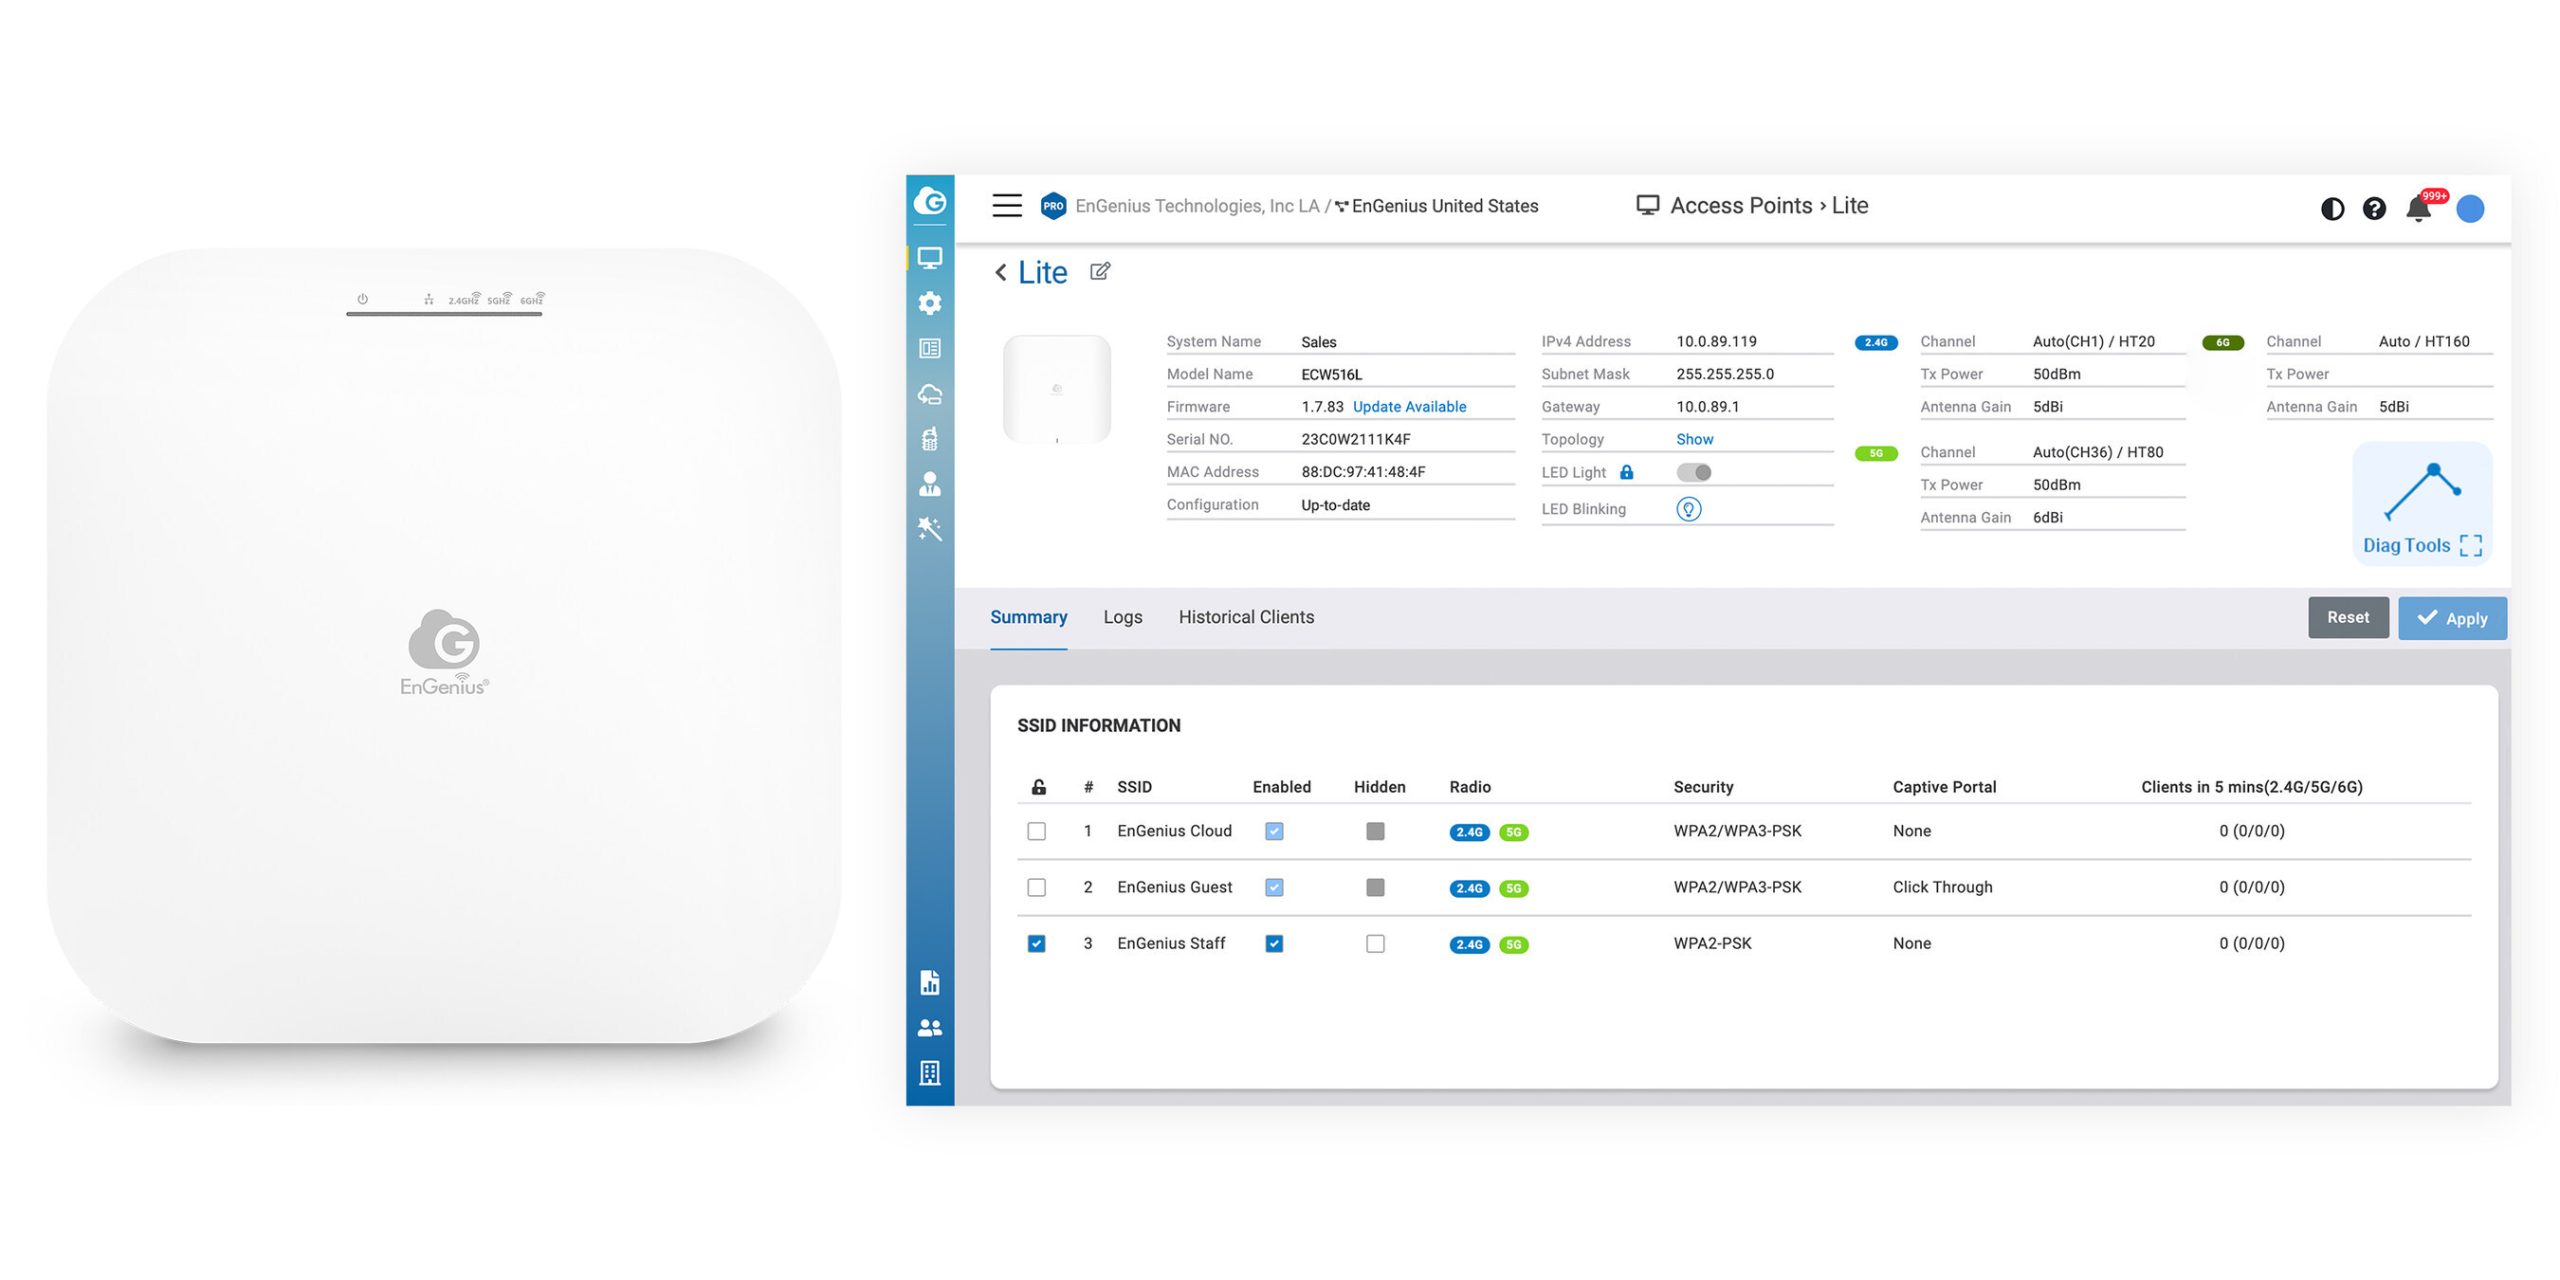Screen dimensions: 2560x1280
Task: Click MAC address 88:DC:97:41:48:4F
Action: pos(1362,472)
